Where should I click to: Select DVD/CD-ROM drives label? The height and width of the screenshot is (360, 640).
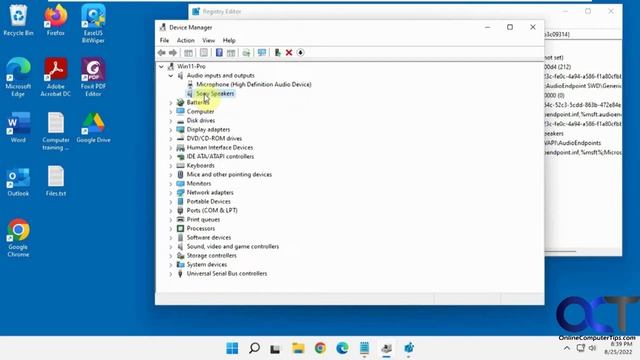(214, 138)
